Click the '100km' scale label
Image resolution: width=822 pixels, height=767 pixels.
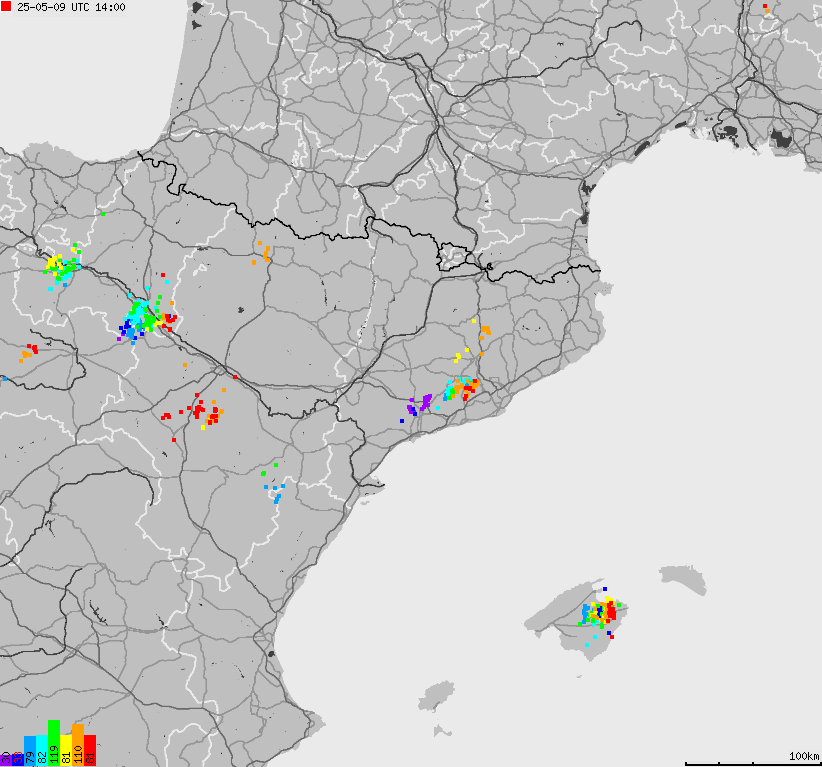804,755
